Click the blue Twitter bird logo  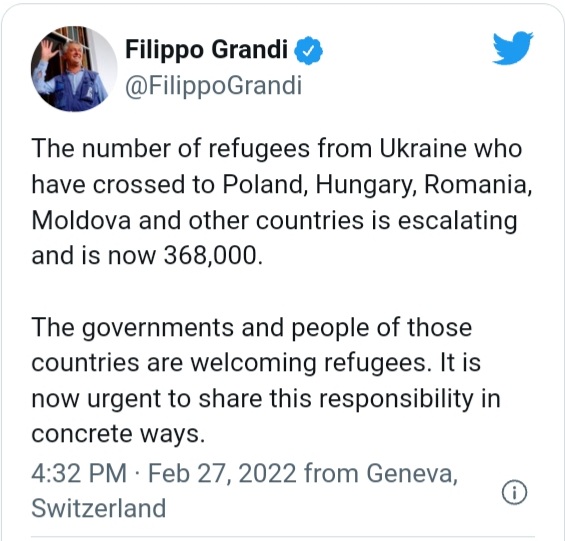(x=513, y=48)
